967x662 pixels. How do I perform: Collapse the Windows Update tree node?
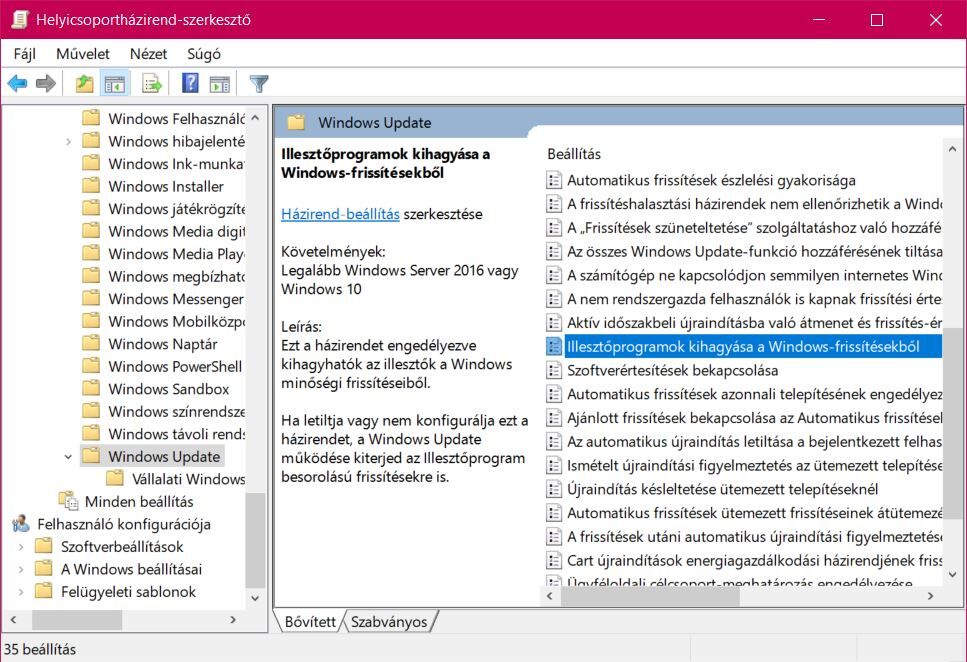coord(68,457)
